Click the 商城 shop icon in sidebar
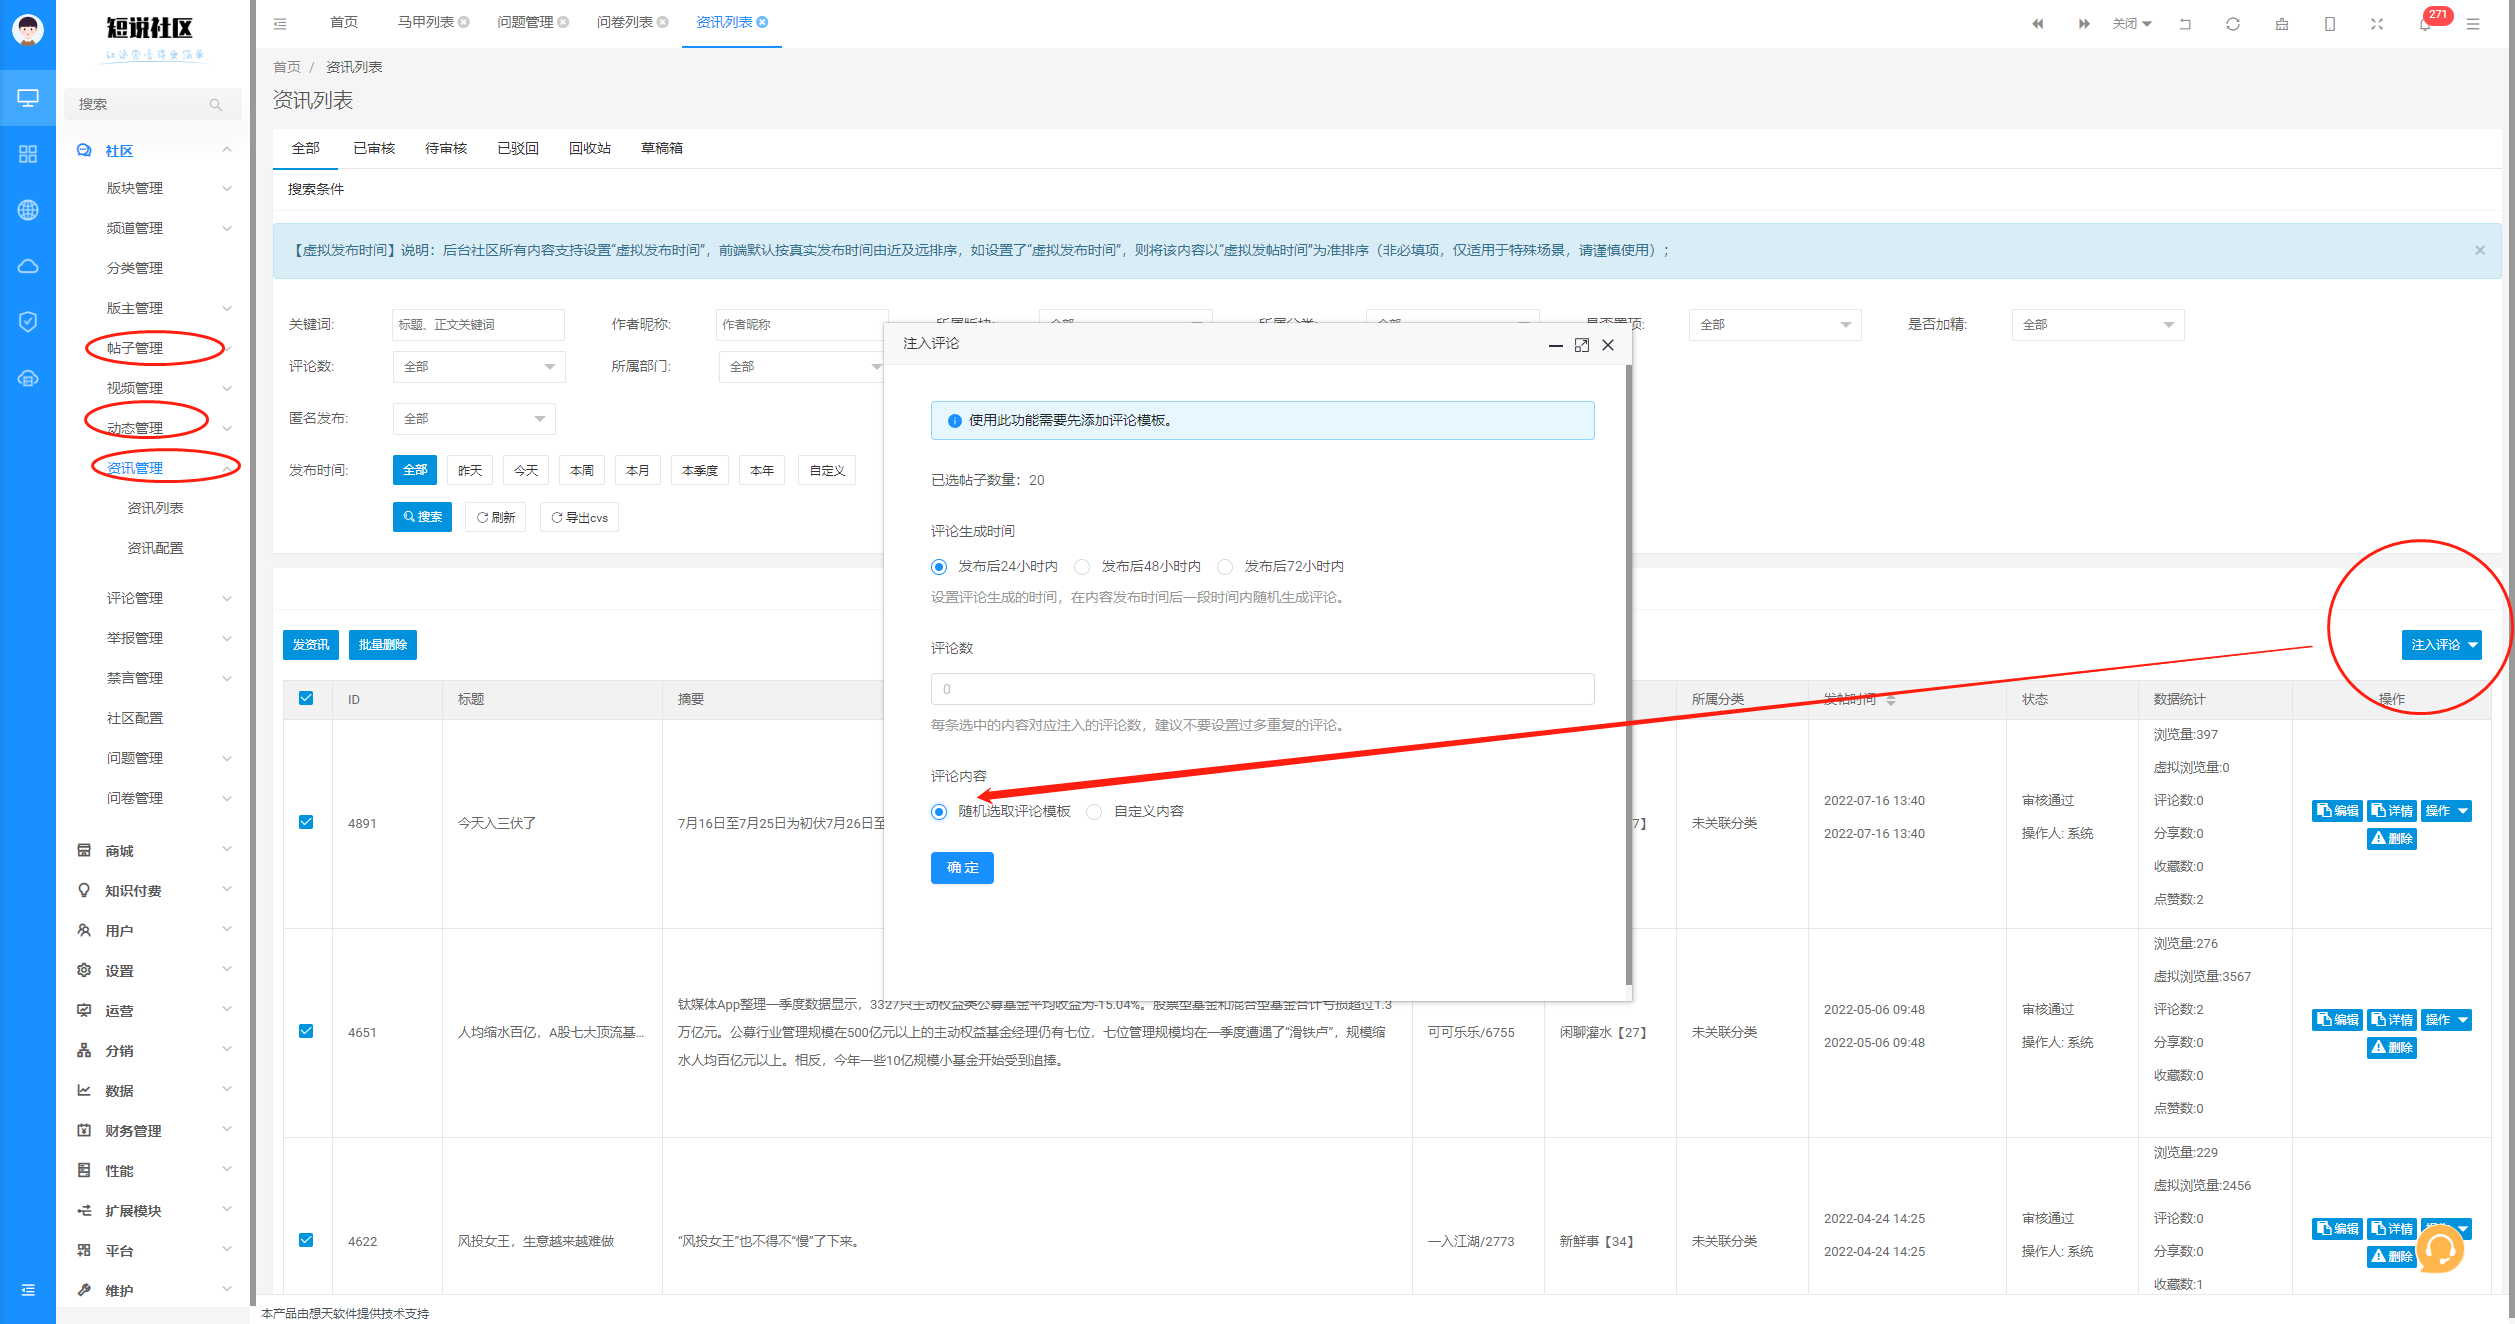Image resolution: width=2515 pixels, height=1324 pixels. coord(84,850)
